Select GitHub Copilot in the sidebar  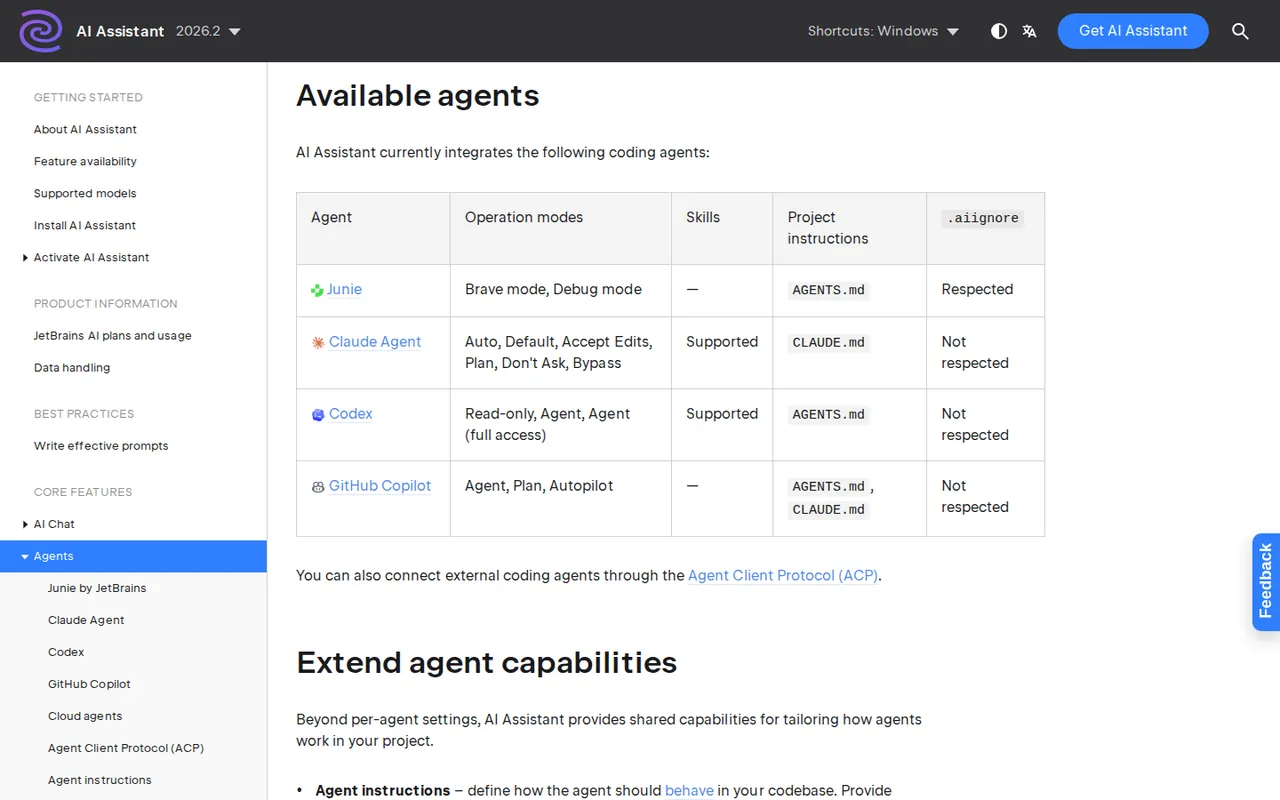point(89,684)
